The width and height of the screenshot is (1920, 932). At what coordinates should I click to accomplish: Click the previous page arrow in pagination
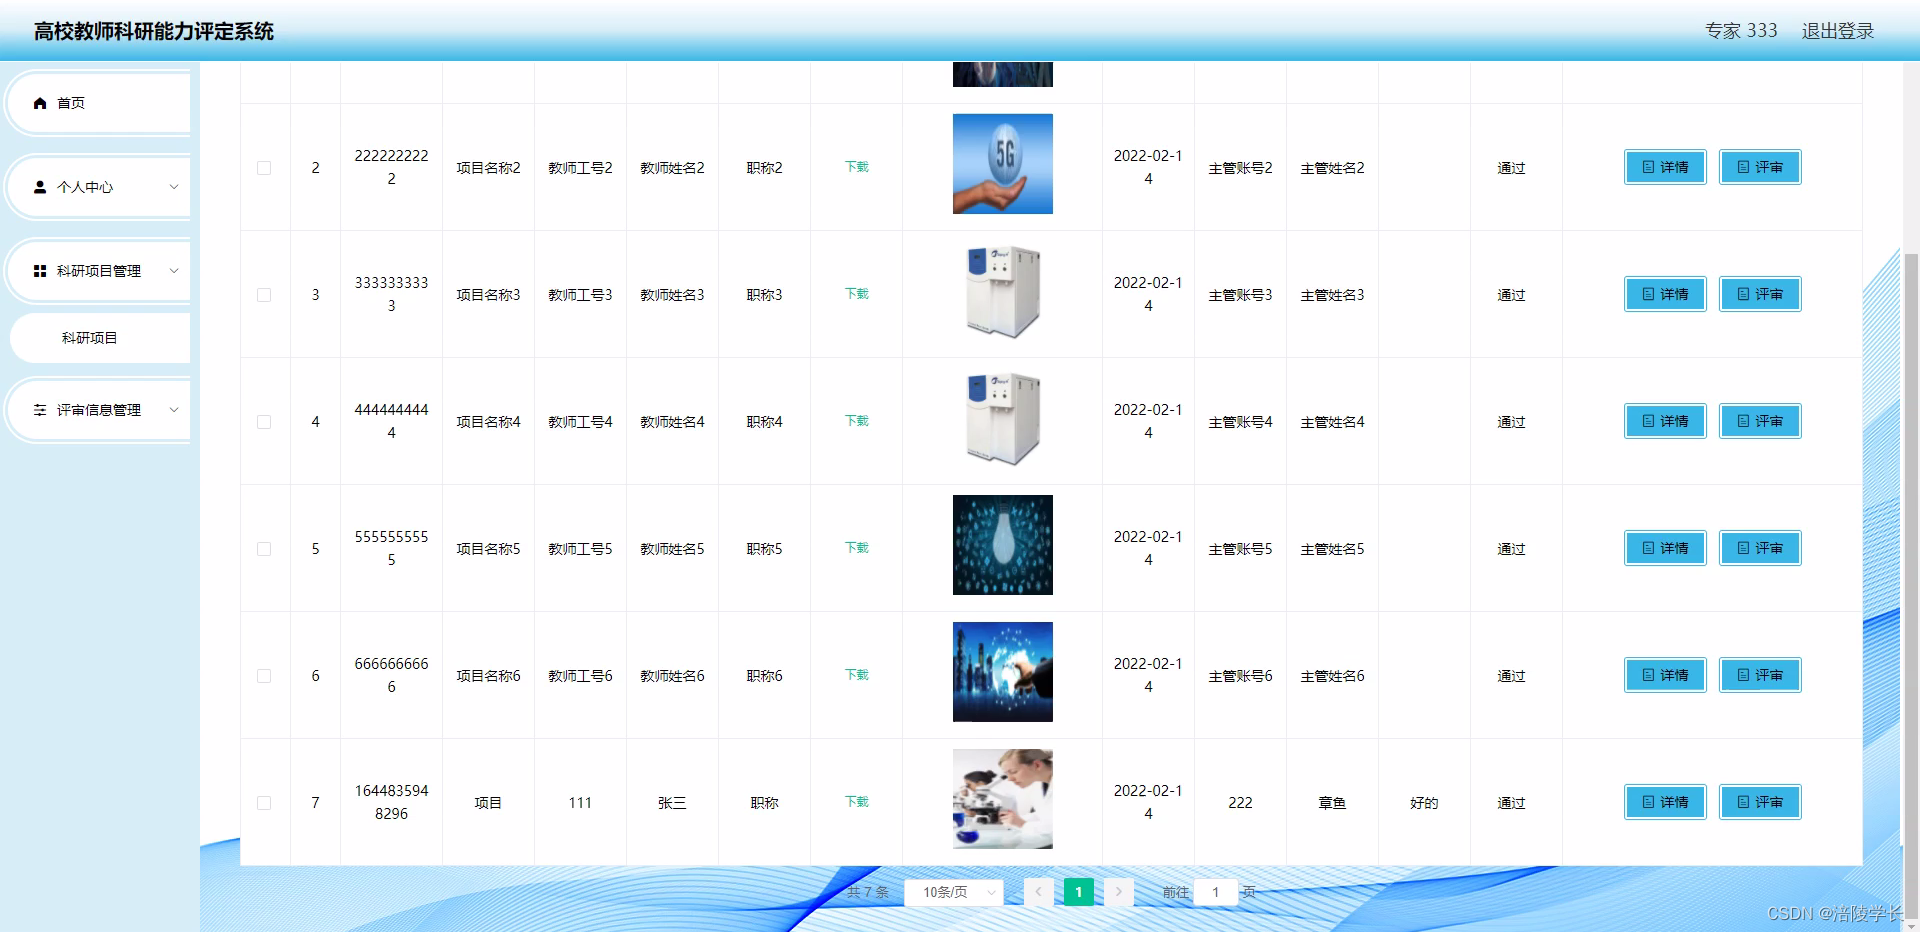pos(1038,892)
